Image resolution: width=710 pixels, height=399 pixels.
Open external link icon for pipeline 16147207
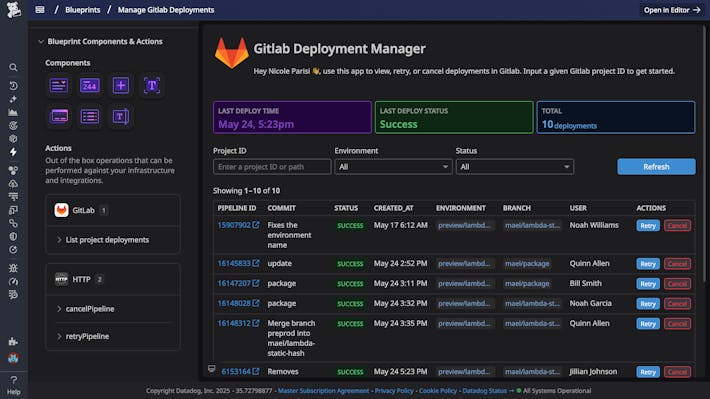tap(256, 283)
